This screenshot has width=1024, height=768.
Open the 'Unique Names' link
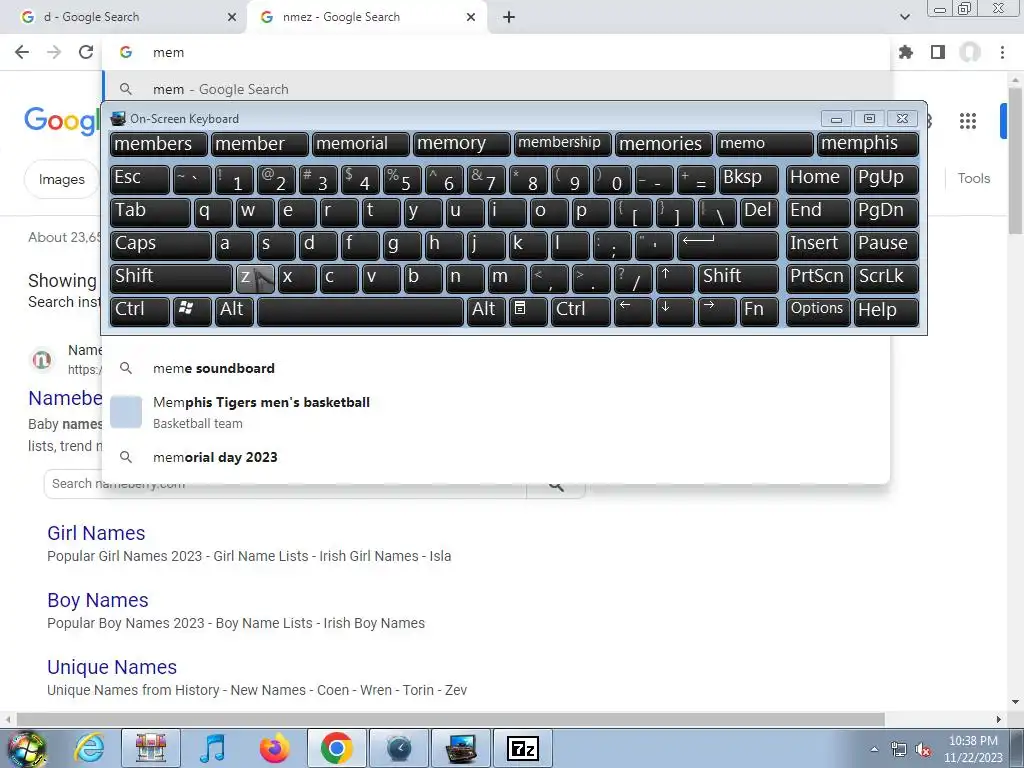(x=112, y=667)
